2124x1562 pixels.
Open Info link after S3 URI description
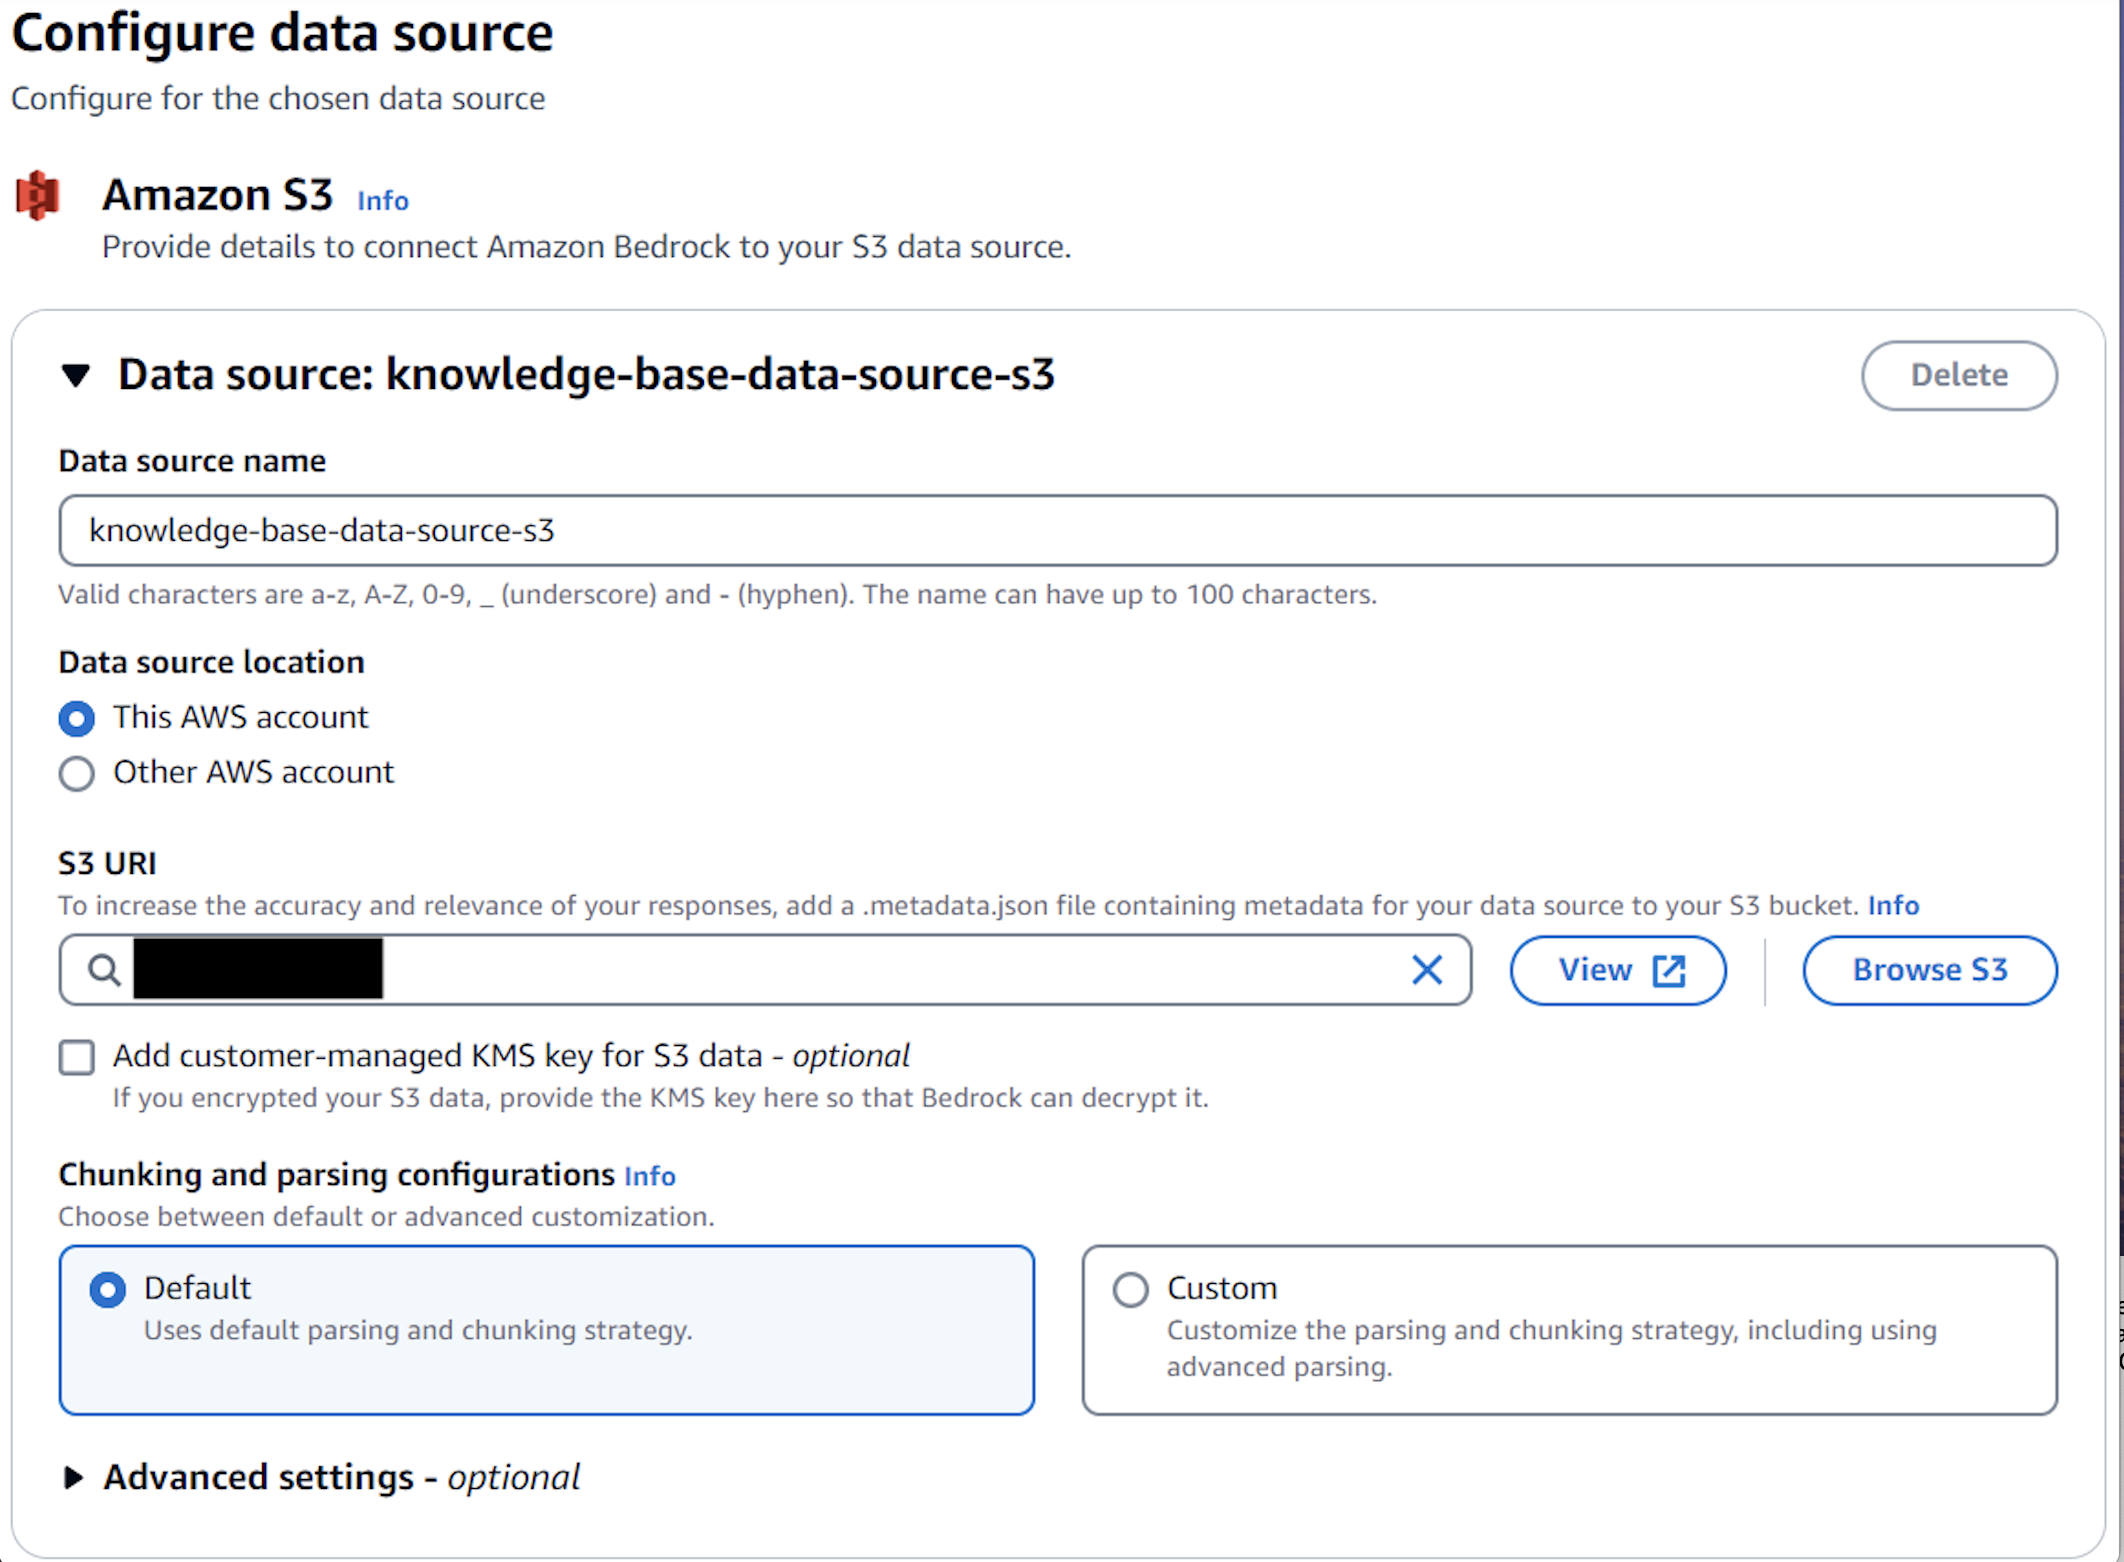1893,905
